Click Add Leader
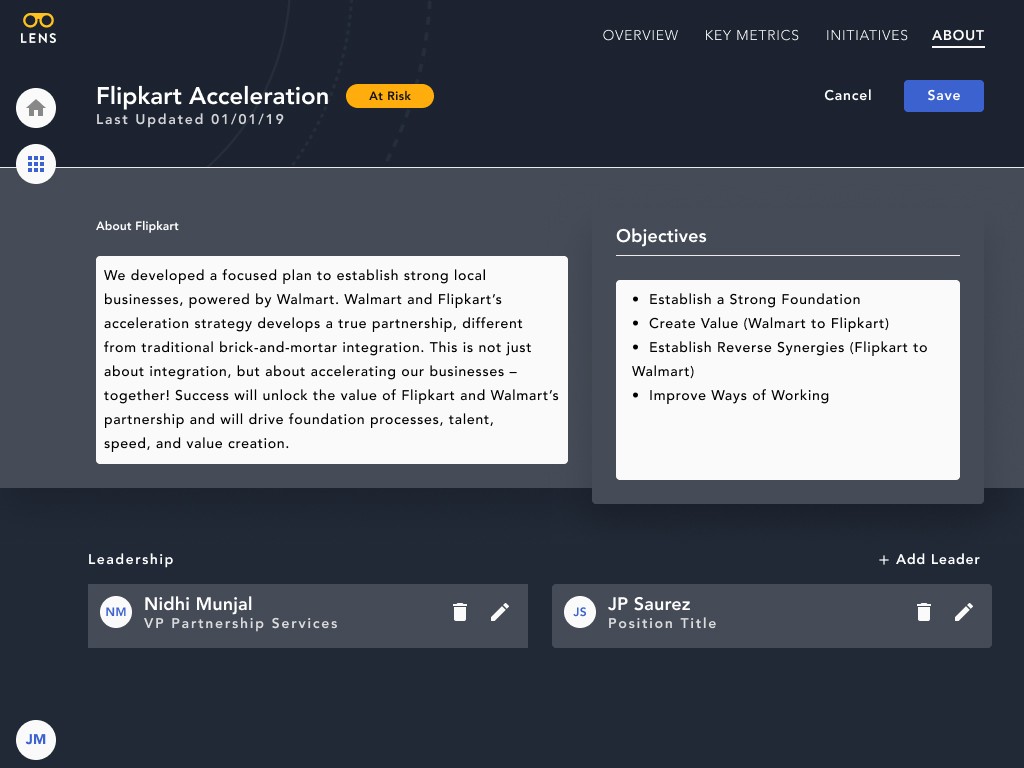Screen dimensions: 1024x768 929,560
